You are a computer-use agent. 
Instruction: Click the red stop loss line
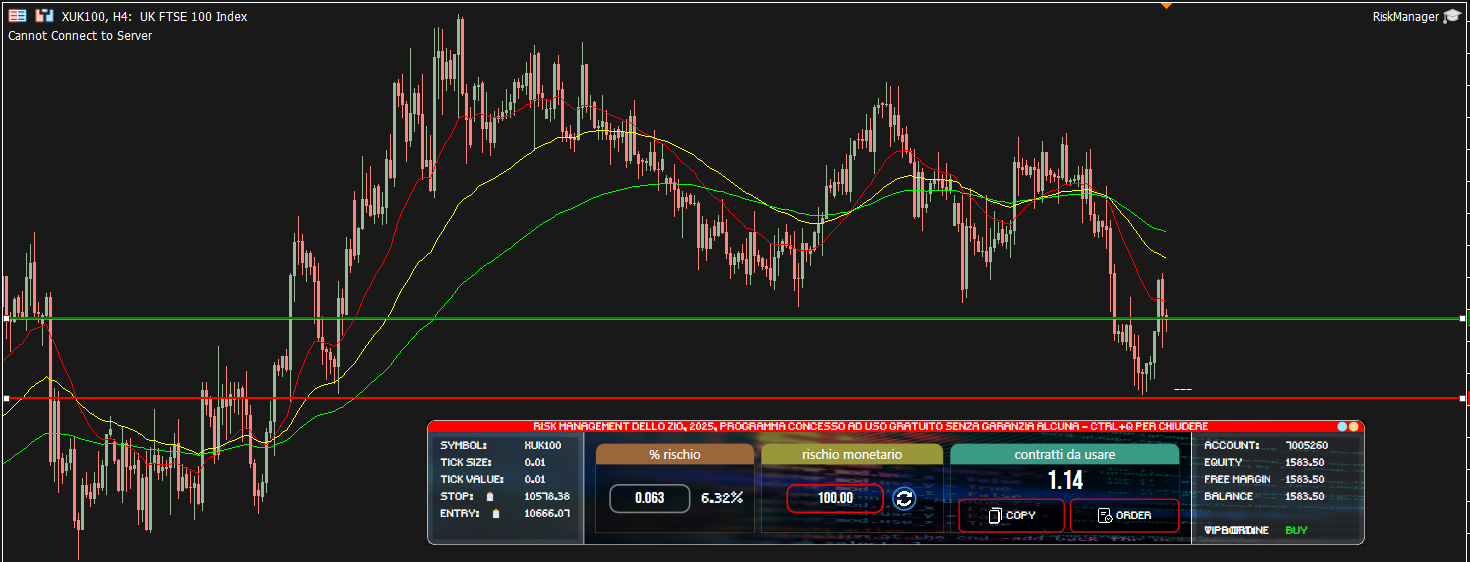tap(735, 398)
